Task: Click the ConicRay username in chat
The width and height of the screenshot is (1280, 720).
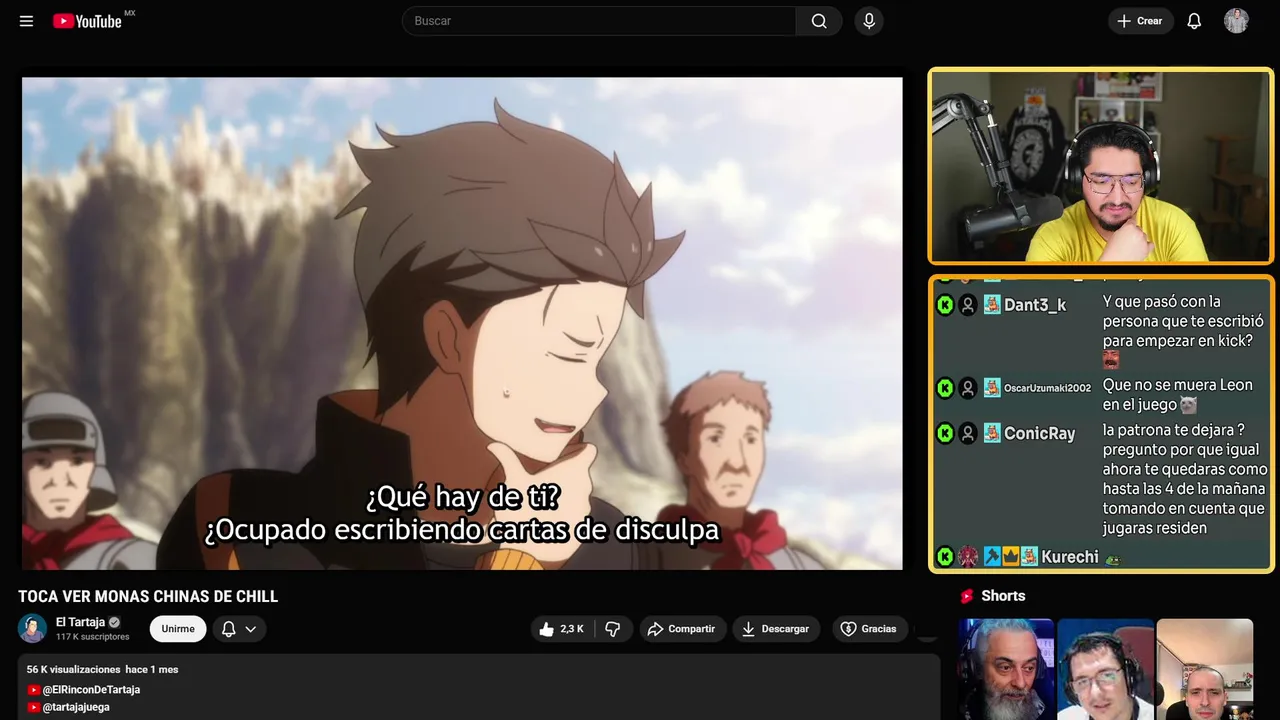Action: pos(1039,433)
